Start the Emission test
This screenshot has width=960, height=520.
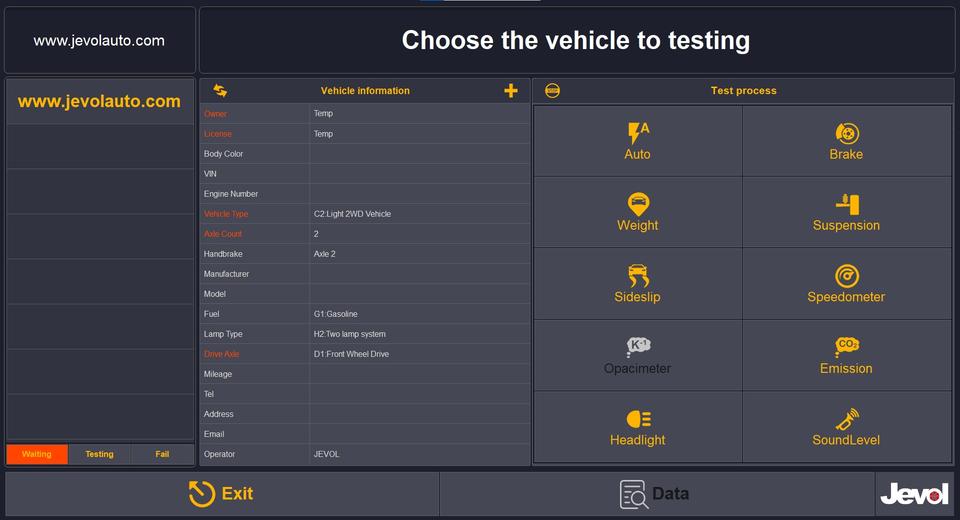point(846,356)
